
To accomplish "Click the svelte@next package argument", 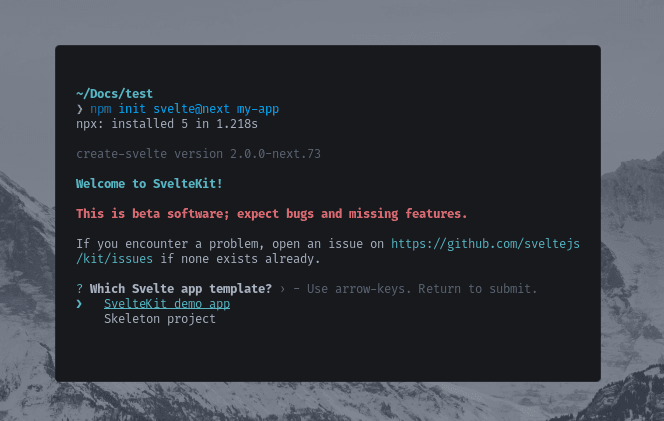I will pyautogui.click(x=192, y=108).
